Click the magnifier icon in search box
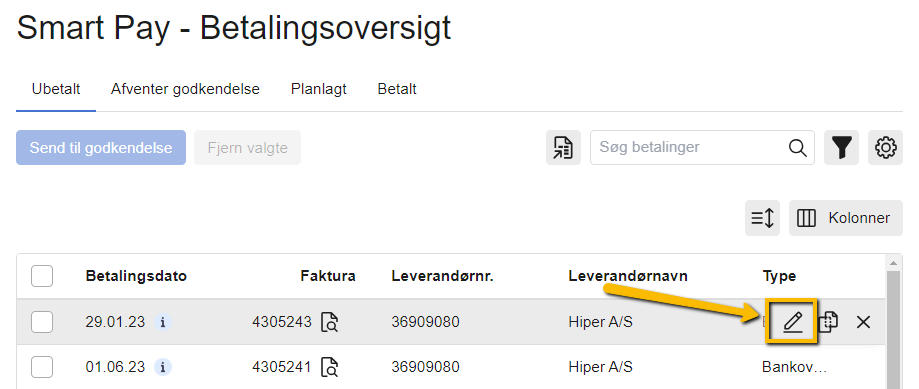Image resolution: width=919 pixels, height=389 pixels. 797,148
